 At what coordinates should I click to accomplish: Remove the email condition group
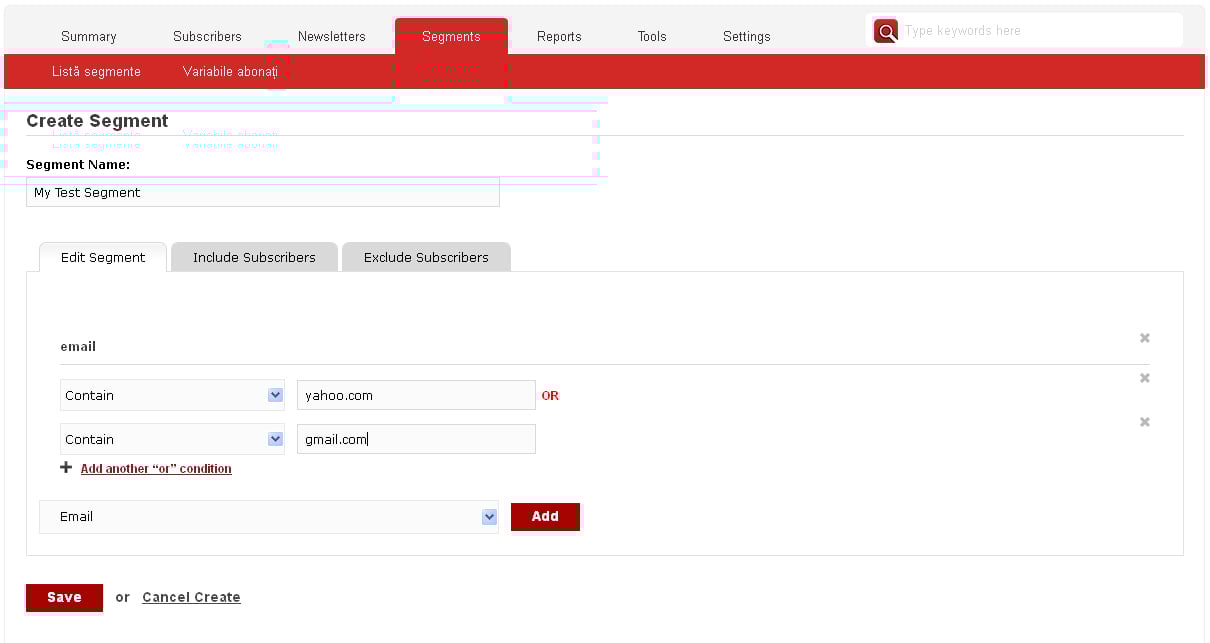1145,338
